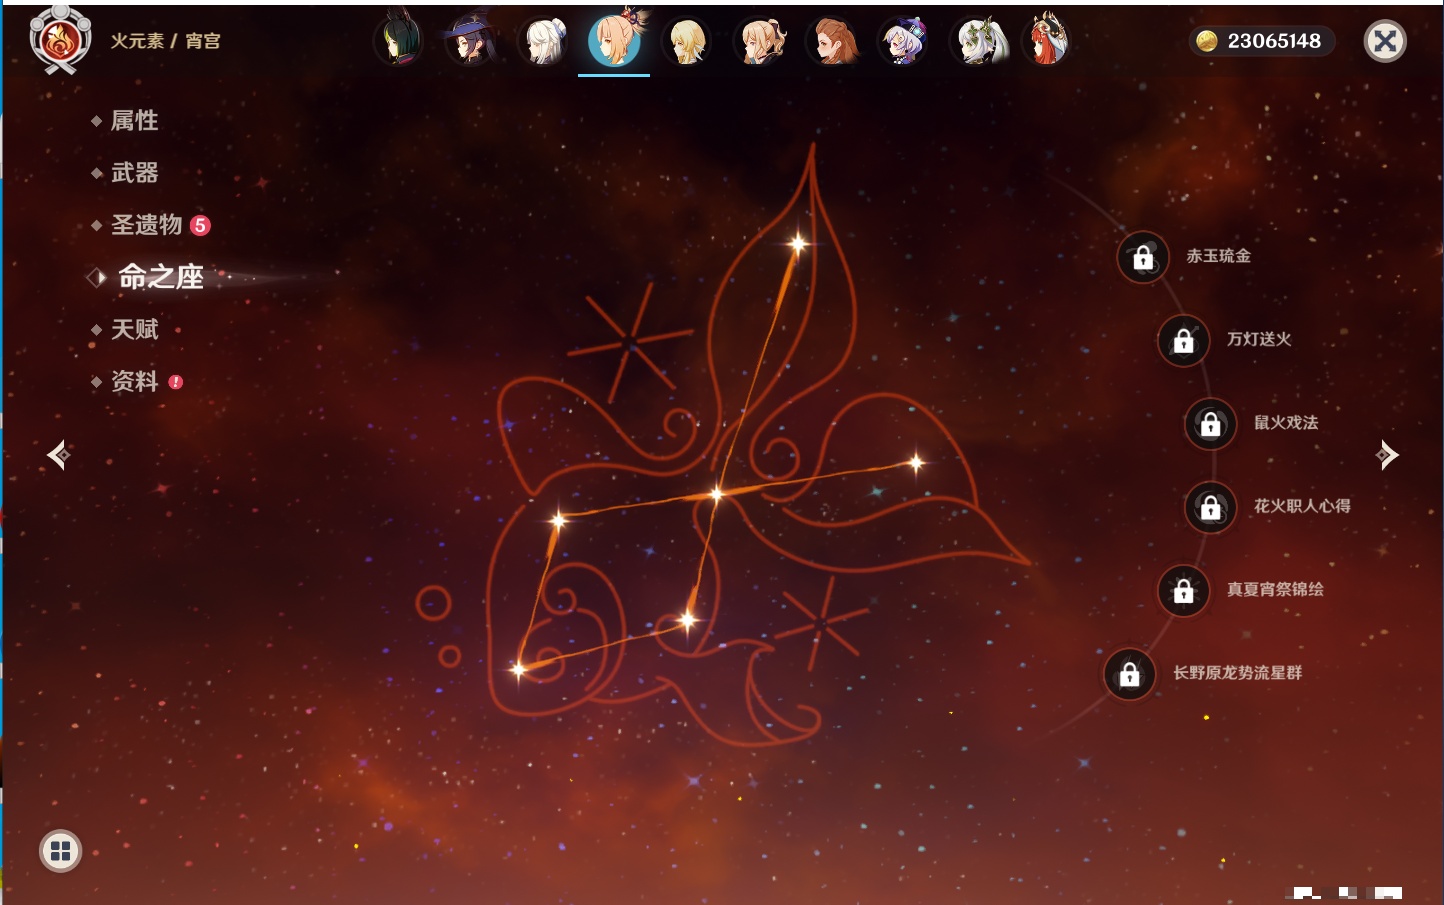
Task: Click the red exclamation badge beside 资料
Action: pyautogui.click(x=176, y=382)
